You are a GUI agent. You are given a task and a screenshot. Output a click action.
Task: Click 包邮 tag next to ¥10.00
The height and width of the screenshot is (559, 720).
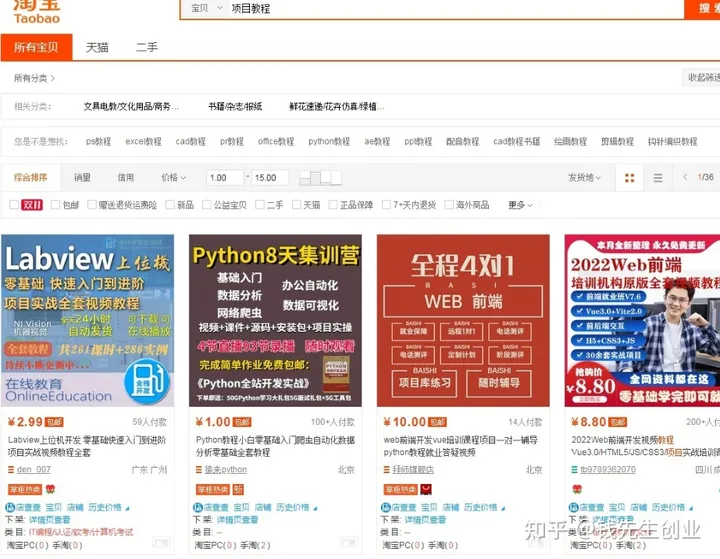click(437, 422)
